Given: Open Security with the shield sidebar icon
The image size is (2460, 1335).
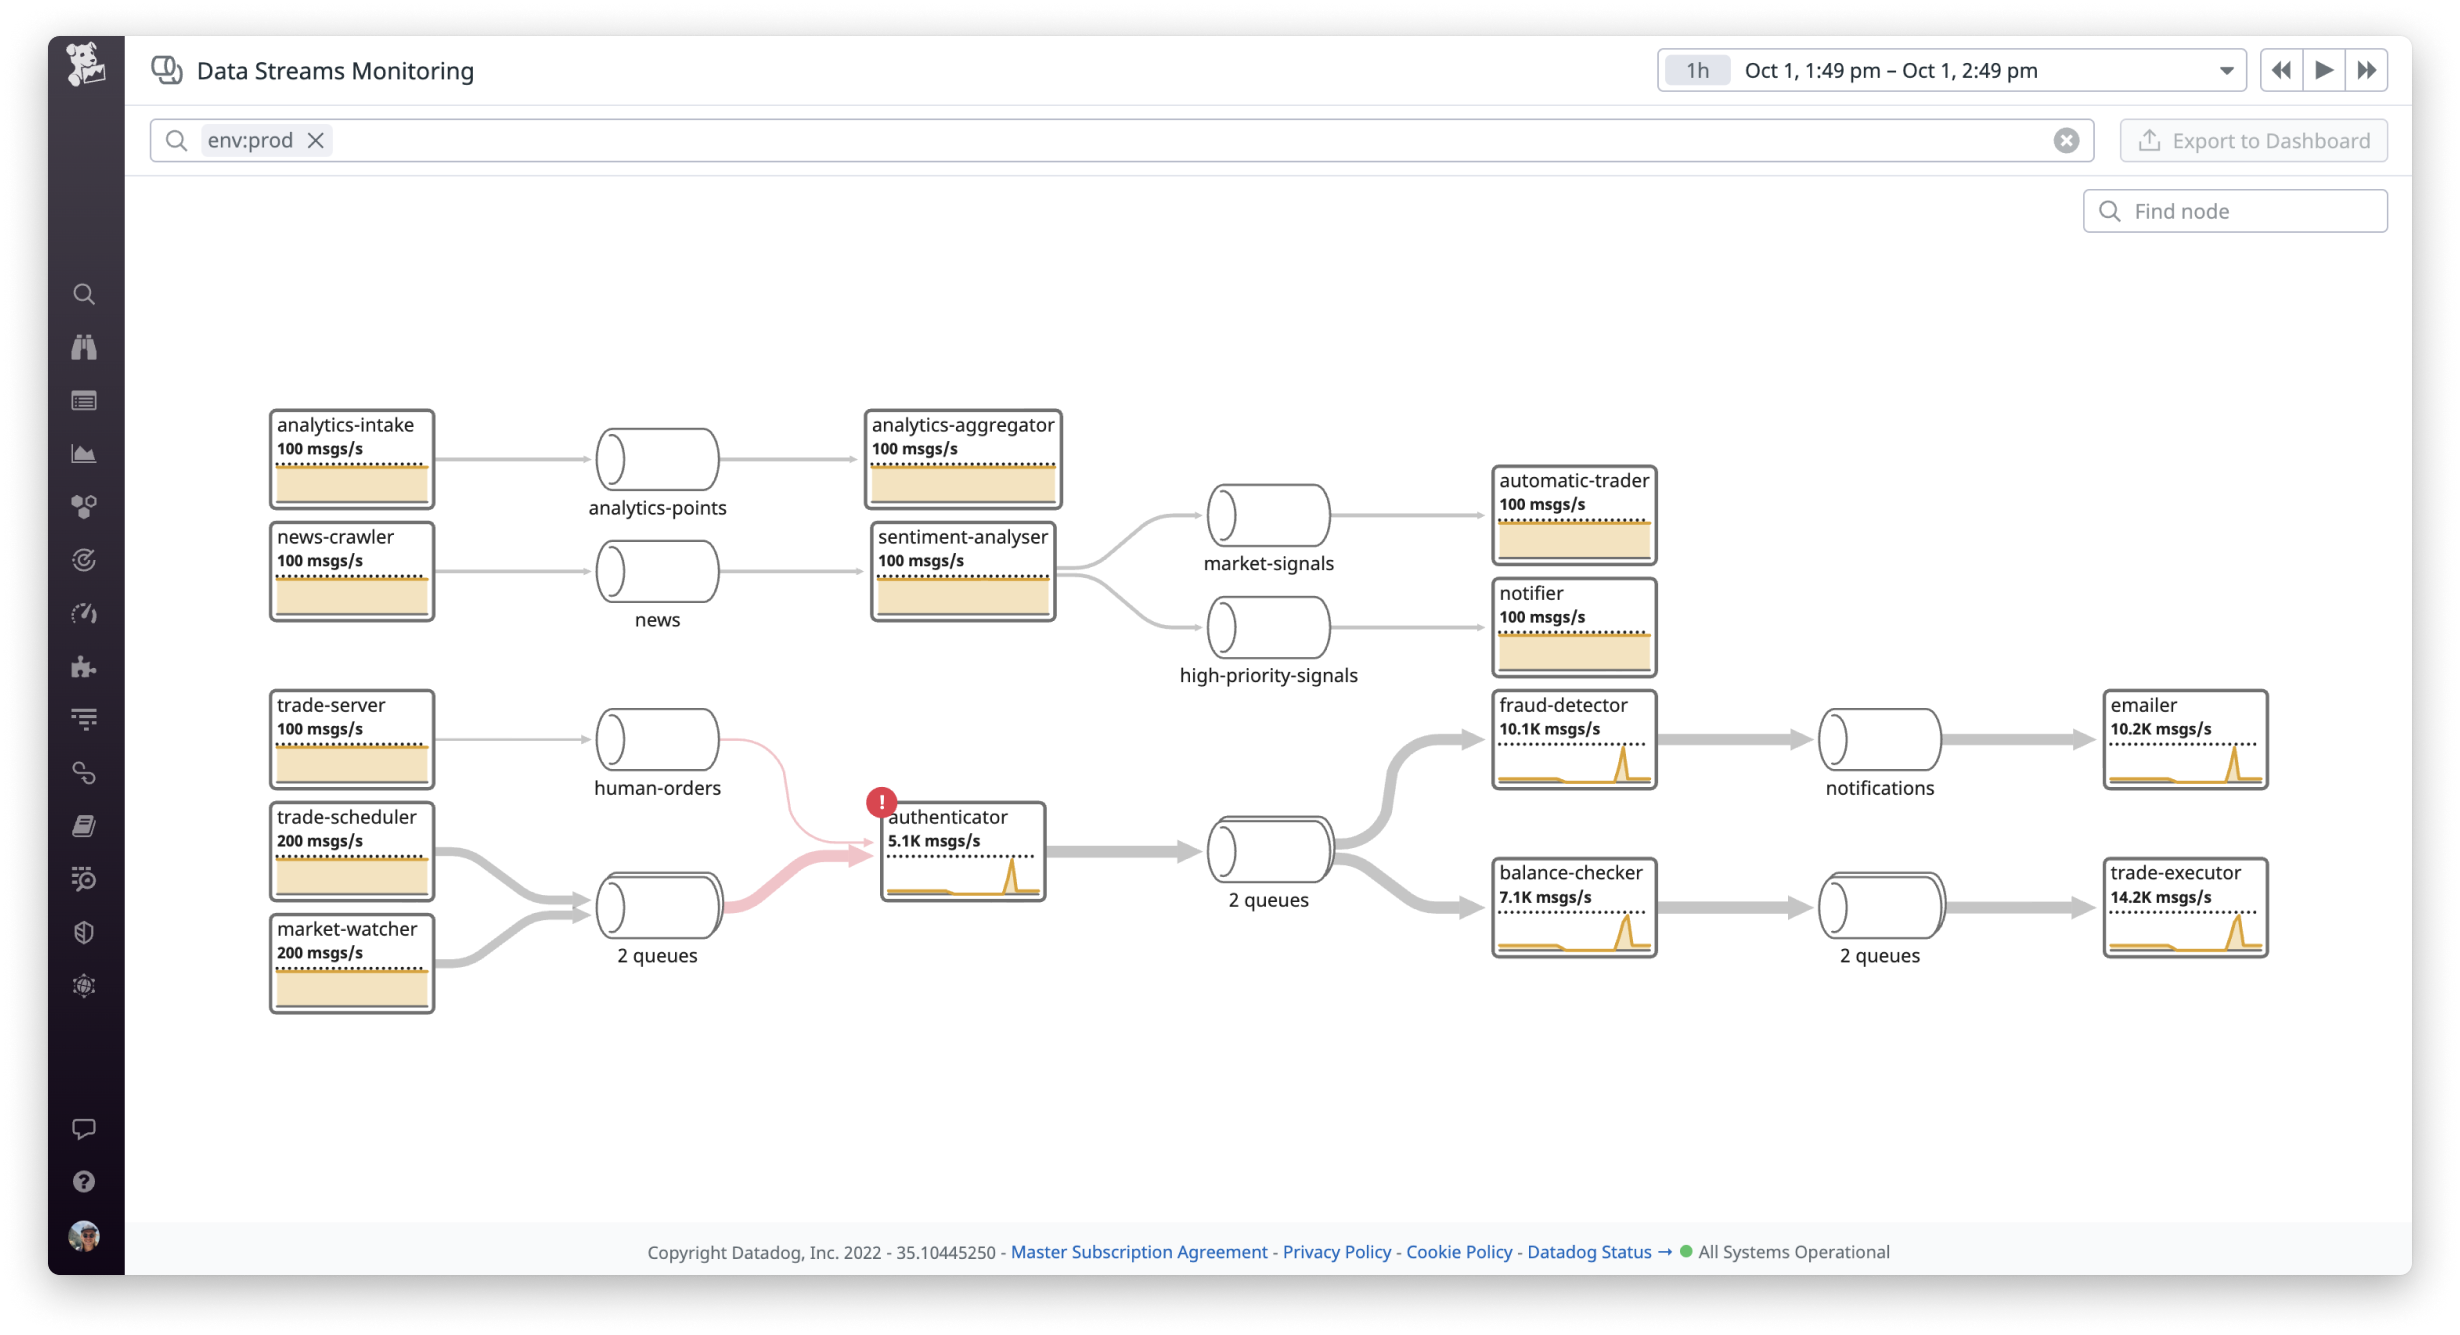Looking at the screenshot, I should pyautogui.click(x=85, y=932).
